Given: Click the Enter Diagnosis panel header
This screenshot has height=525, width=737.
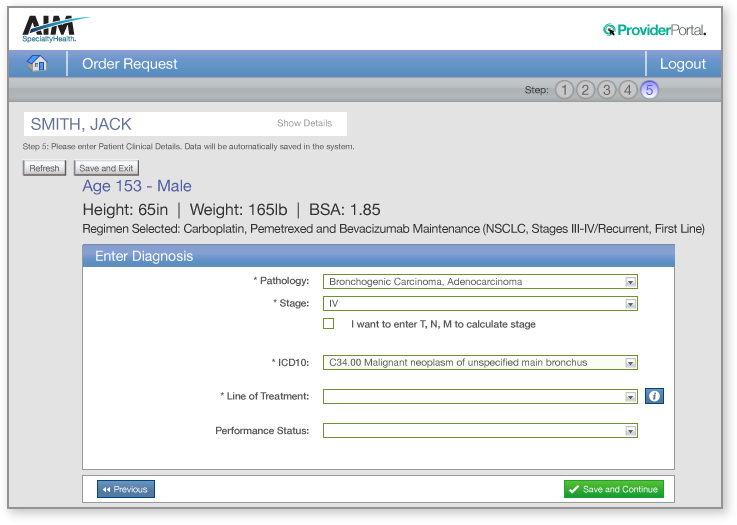Looking at the screenshot, I should (378, 256).
